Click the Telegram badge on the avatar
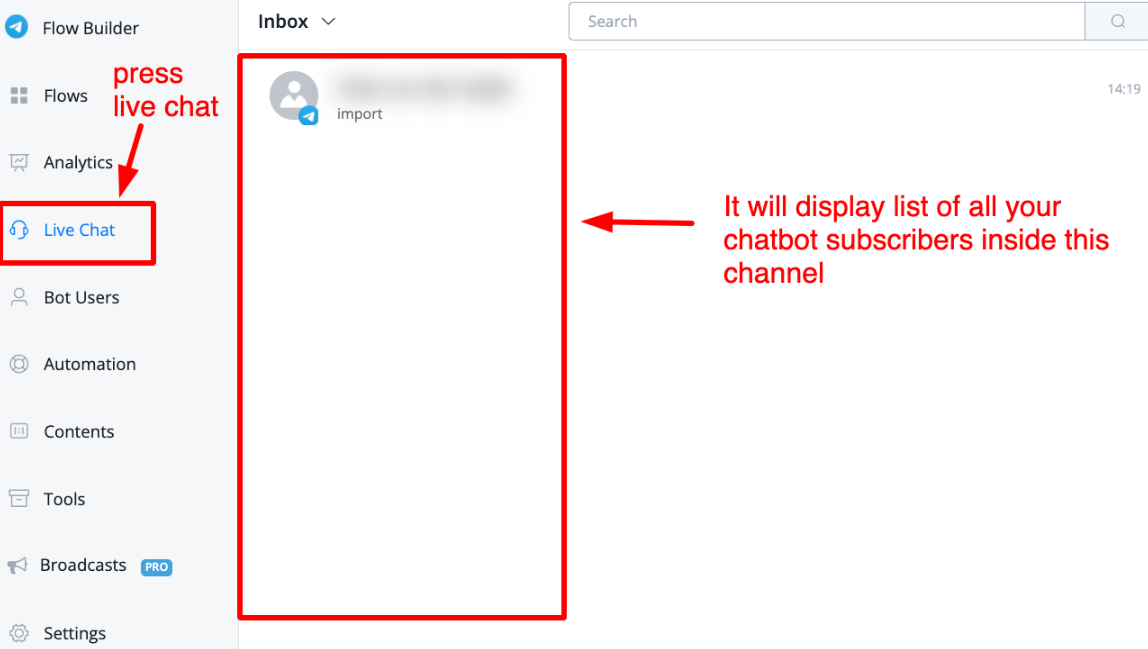Viewport: 1148px width, 649px height. tap(310, 116)
